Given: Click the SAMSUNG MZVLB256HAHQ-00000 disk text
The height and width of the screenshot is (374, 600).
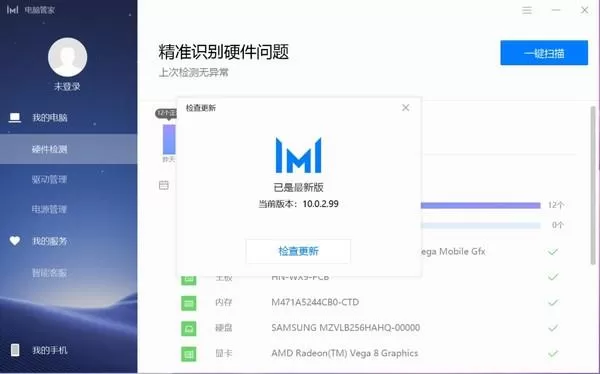Looking at the screenshot, I should 346,328.
